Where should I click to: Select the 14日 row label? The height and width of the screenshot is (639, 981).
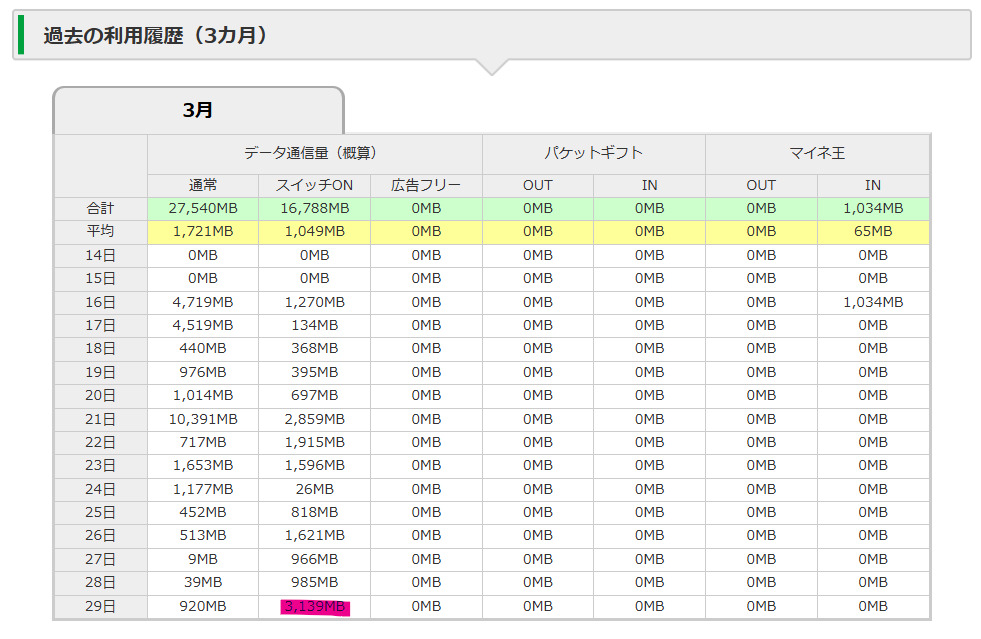click(x=100, y=255)
